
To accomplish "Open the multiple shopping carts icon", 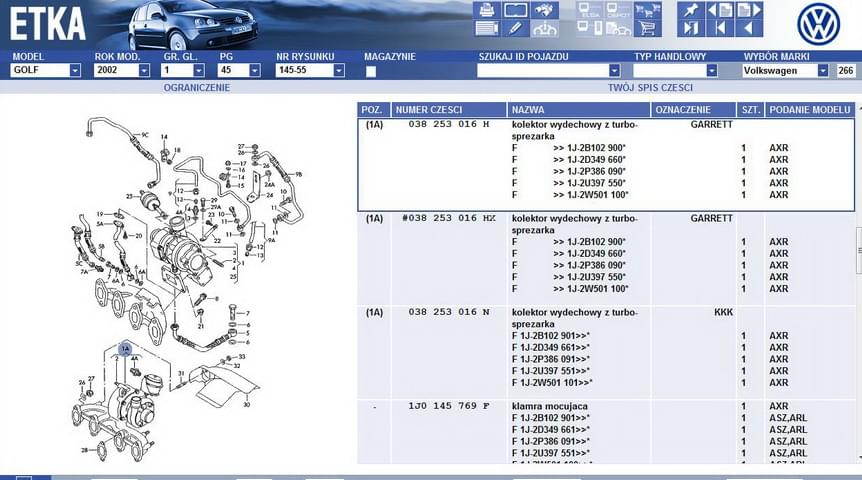I will click(x=648, y=10).
